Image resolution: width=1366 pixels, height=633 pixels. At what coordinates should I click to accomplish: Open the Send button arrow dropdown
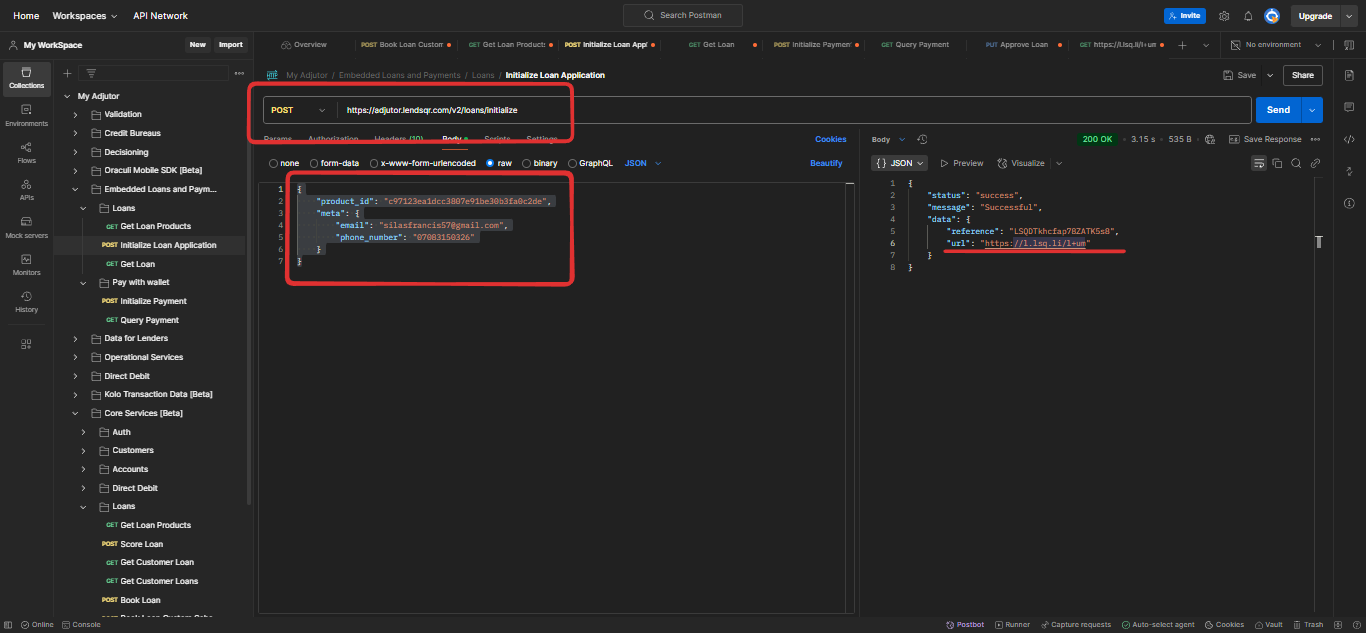[1311, 110]
